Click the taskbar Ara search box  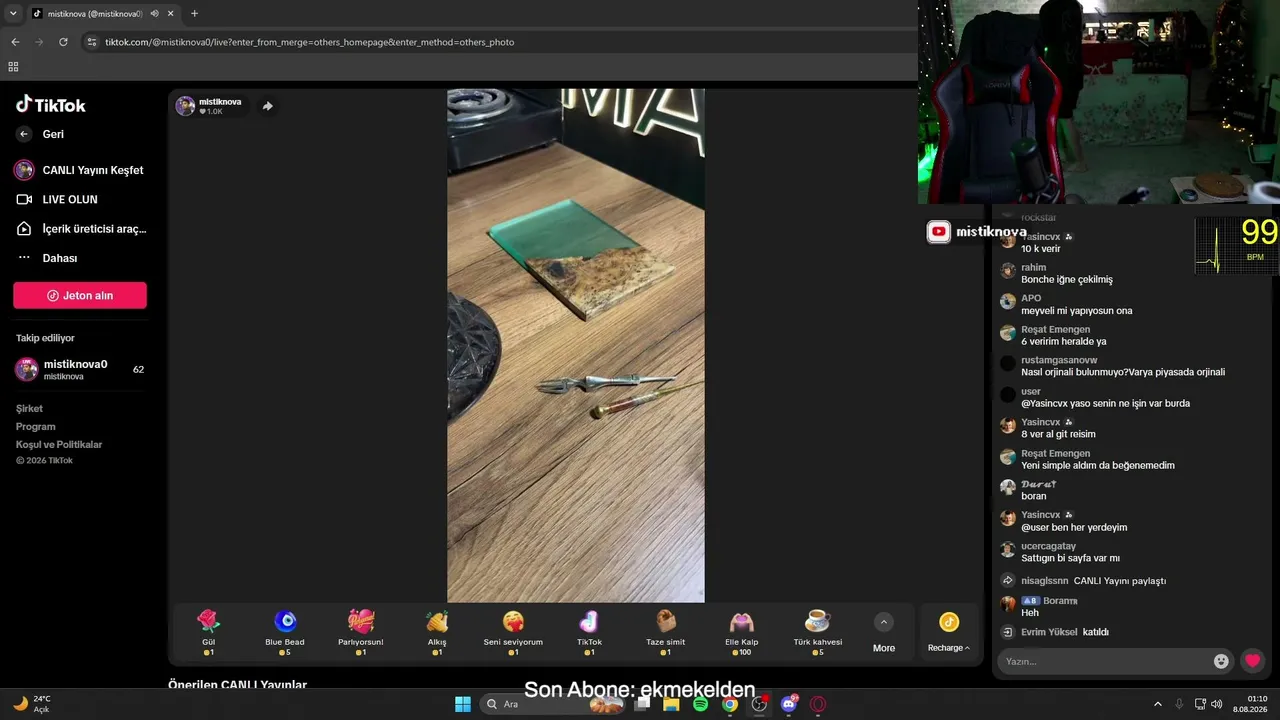click(x=552, y=704)
